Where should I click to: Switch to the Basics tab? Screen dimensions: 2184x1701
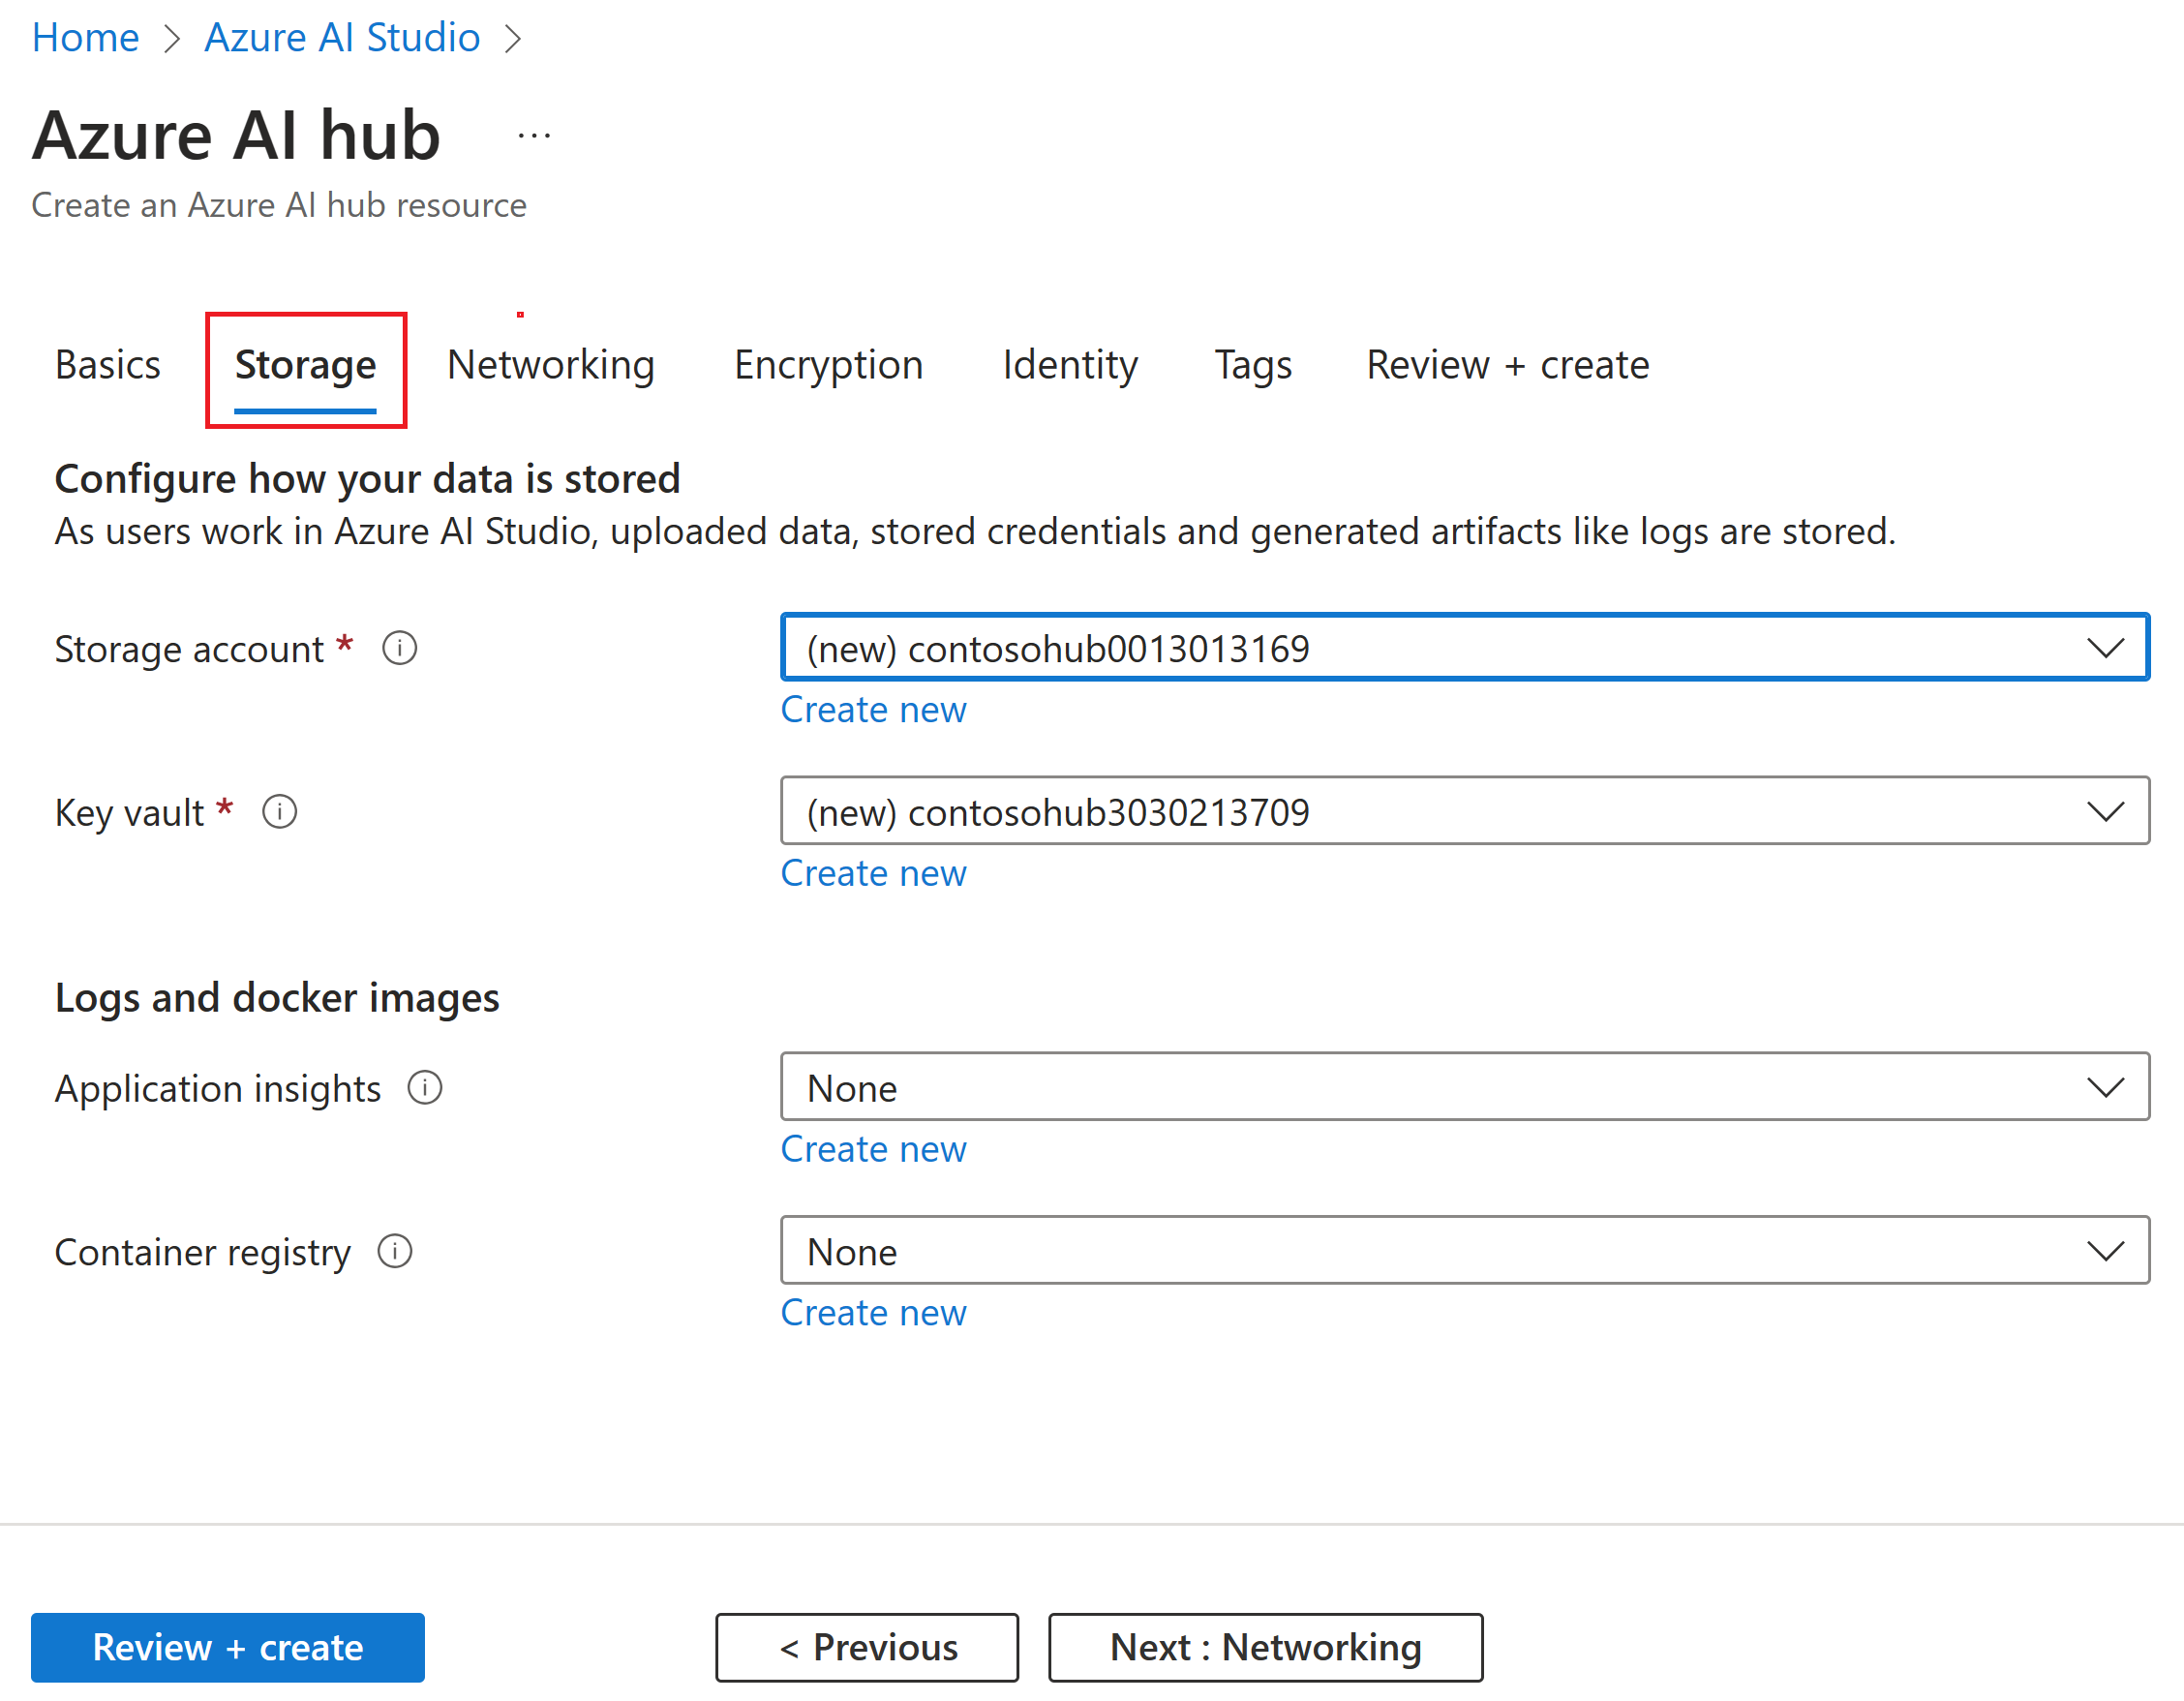point(107,365)
